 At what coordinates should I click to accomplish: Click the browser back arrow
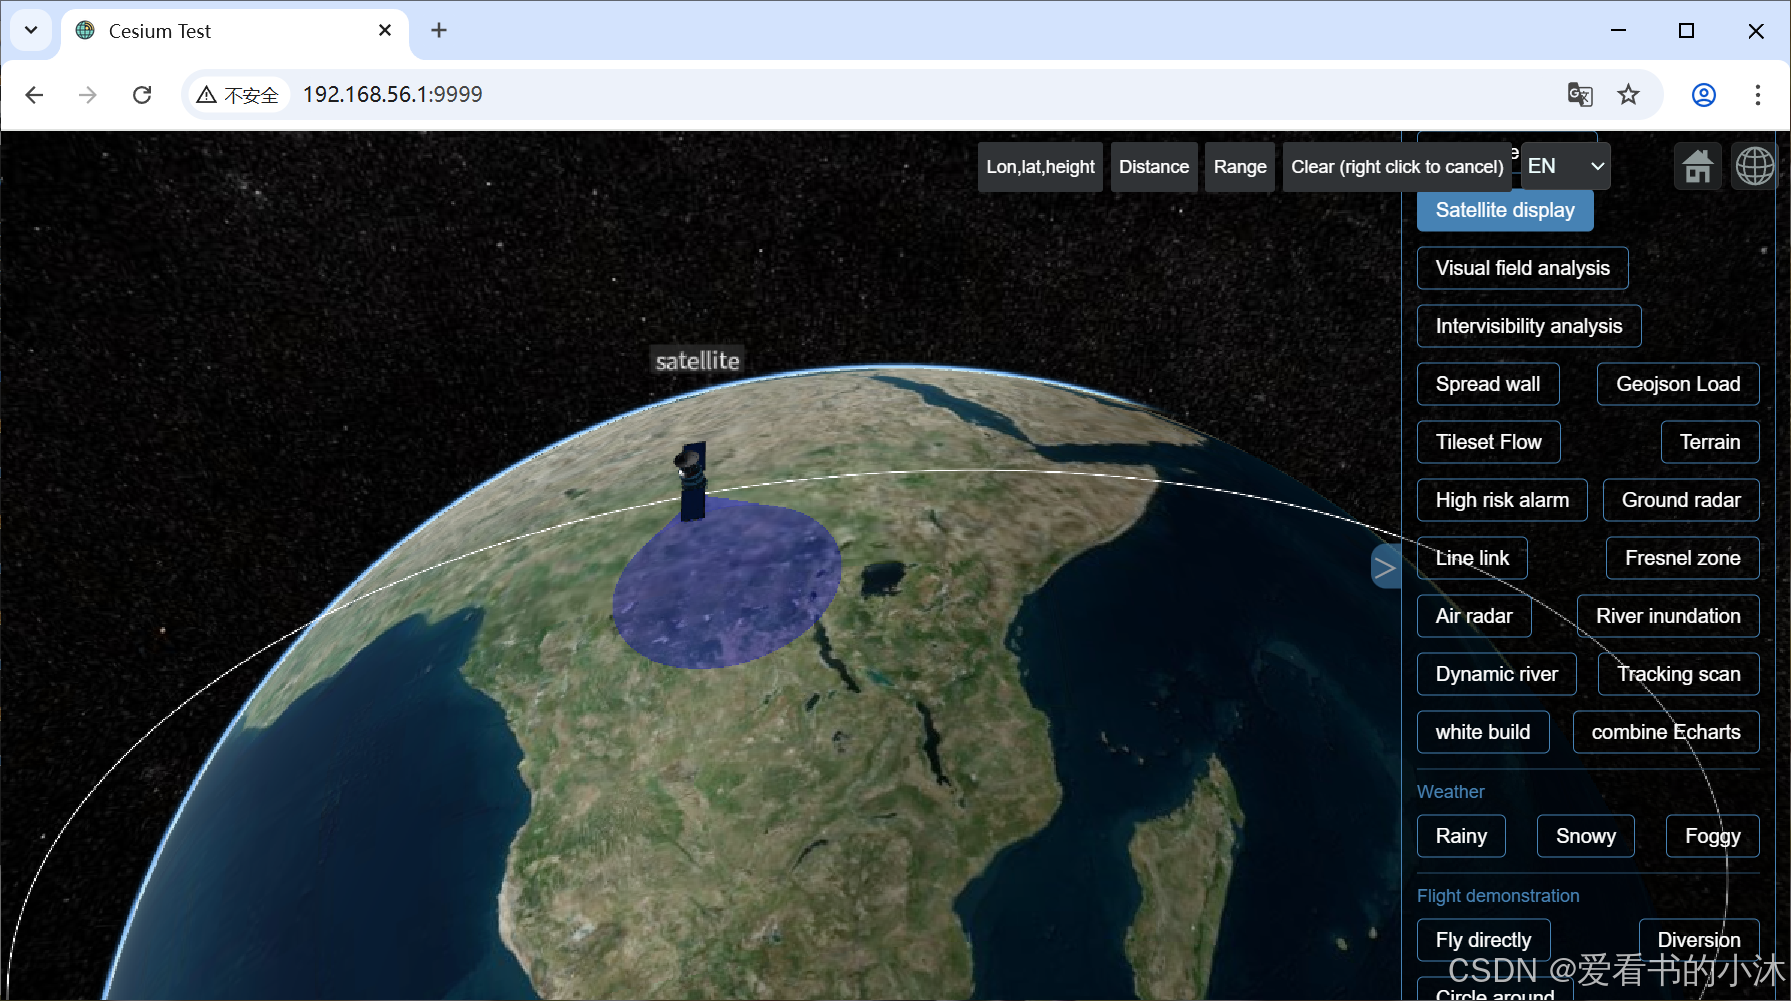(34, 95)
